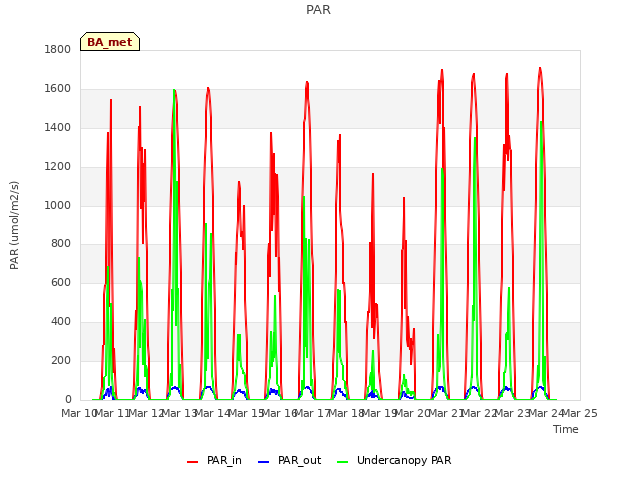Click the 400 y-axis tick label
This screenshot has width=640, height=480.
(61, 322)
